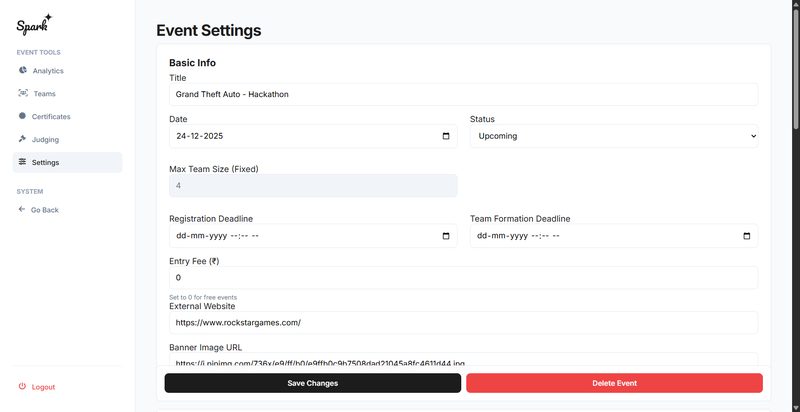Go to the Judging page
This screenshot has width=800, height=412.
(46, 139)
